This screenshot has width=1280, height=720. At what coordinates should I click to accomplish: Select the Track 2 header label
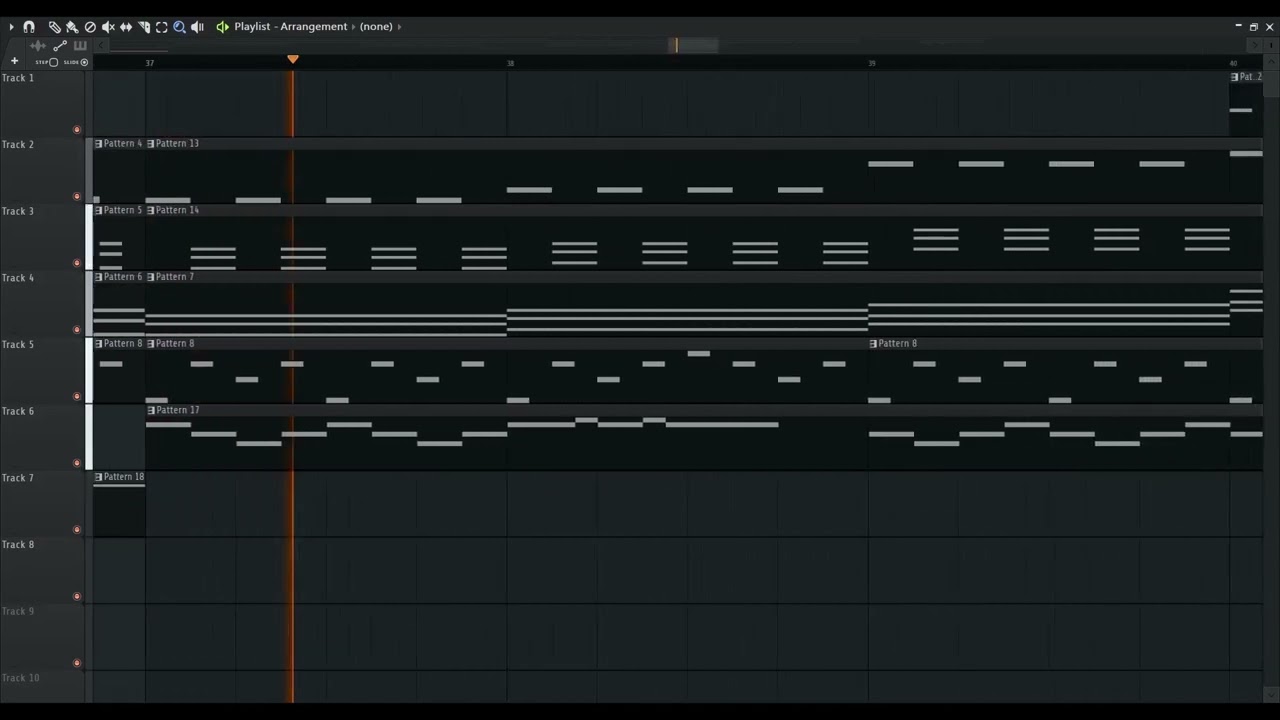[x=18, y=145]
